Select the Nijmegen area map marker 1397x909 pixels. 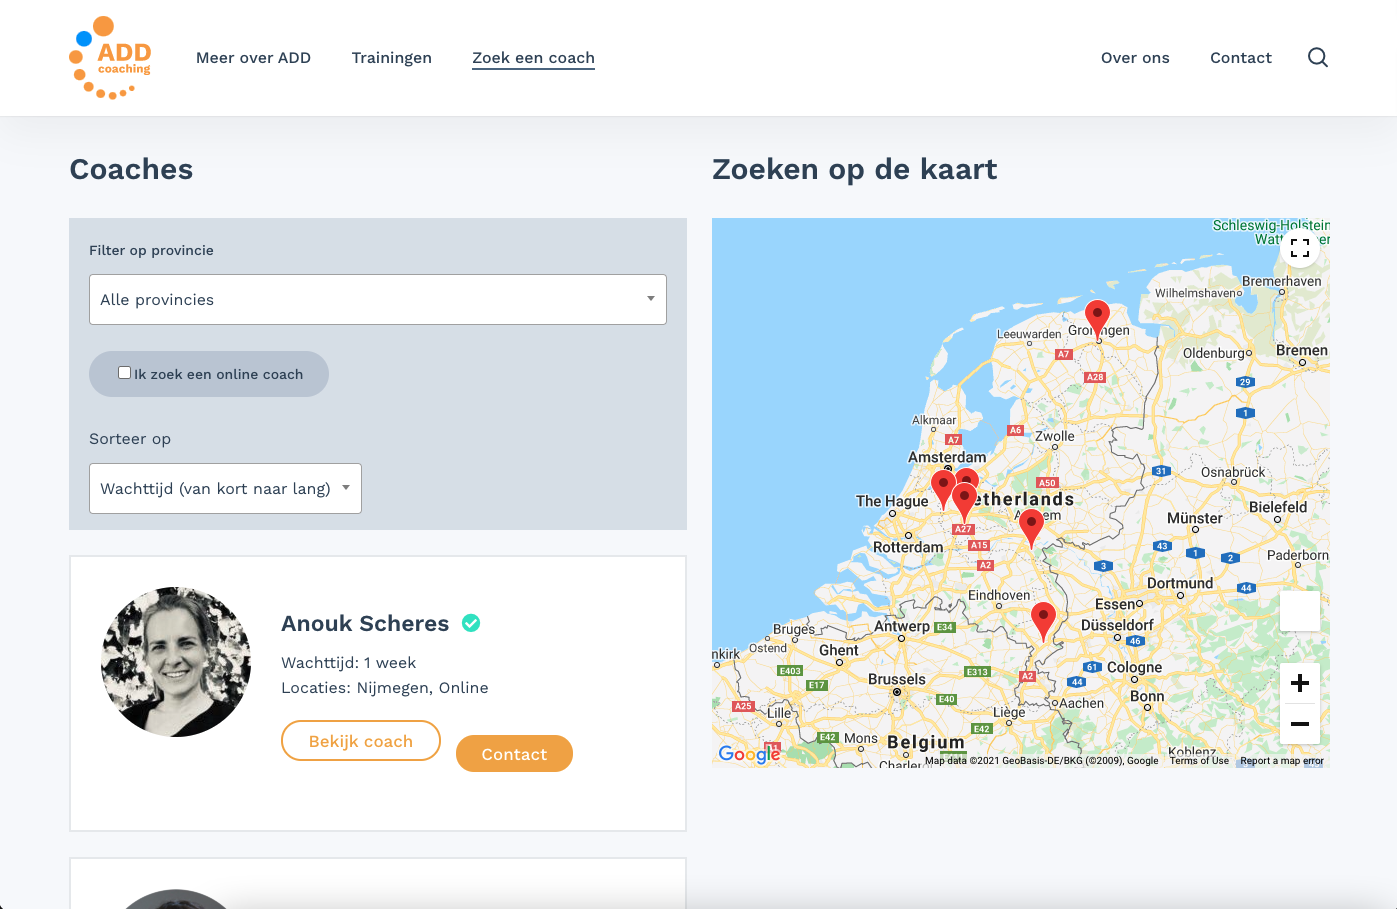click(1031, 527)
